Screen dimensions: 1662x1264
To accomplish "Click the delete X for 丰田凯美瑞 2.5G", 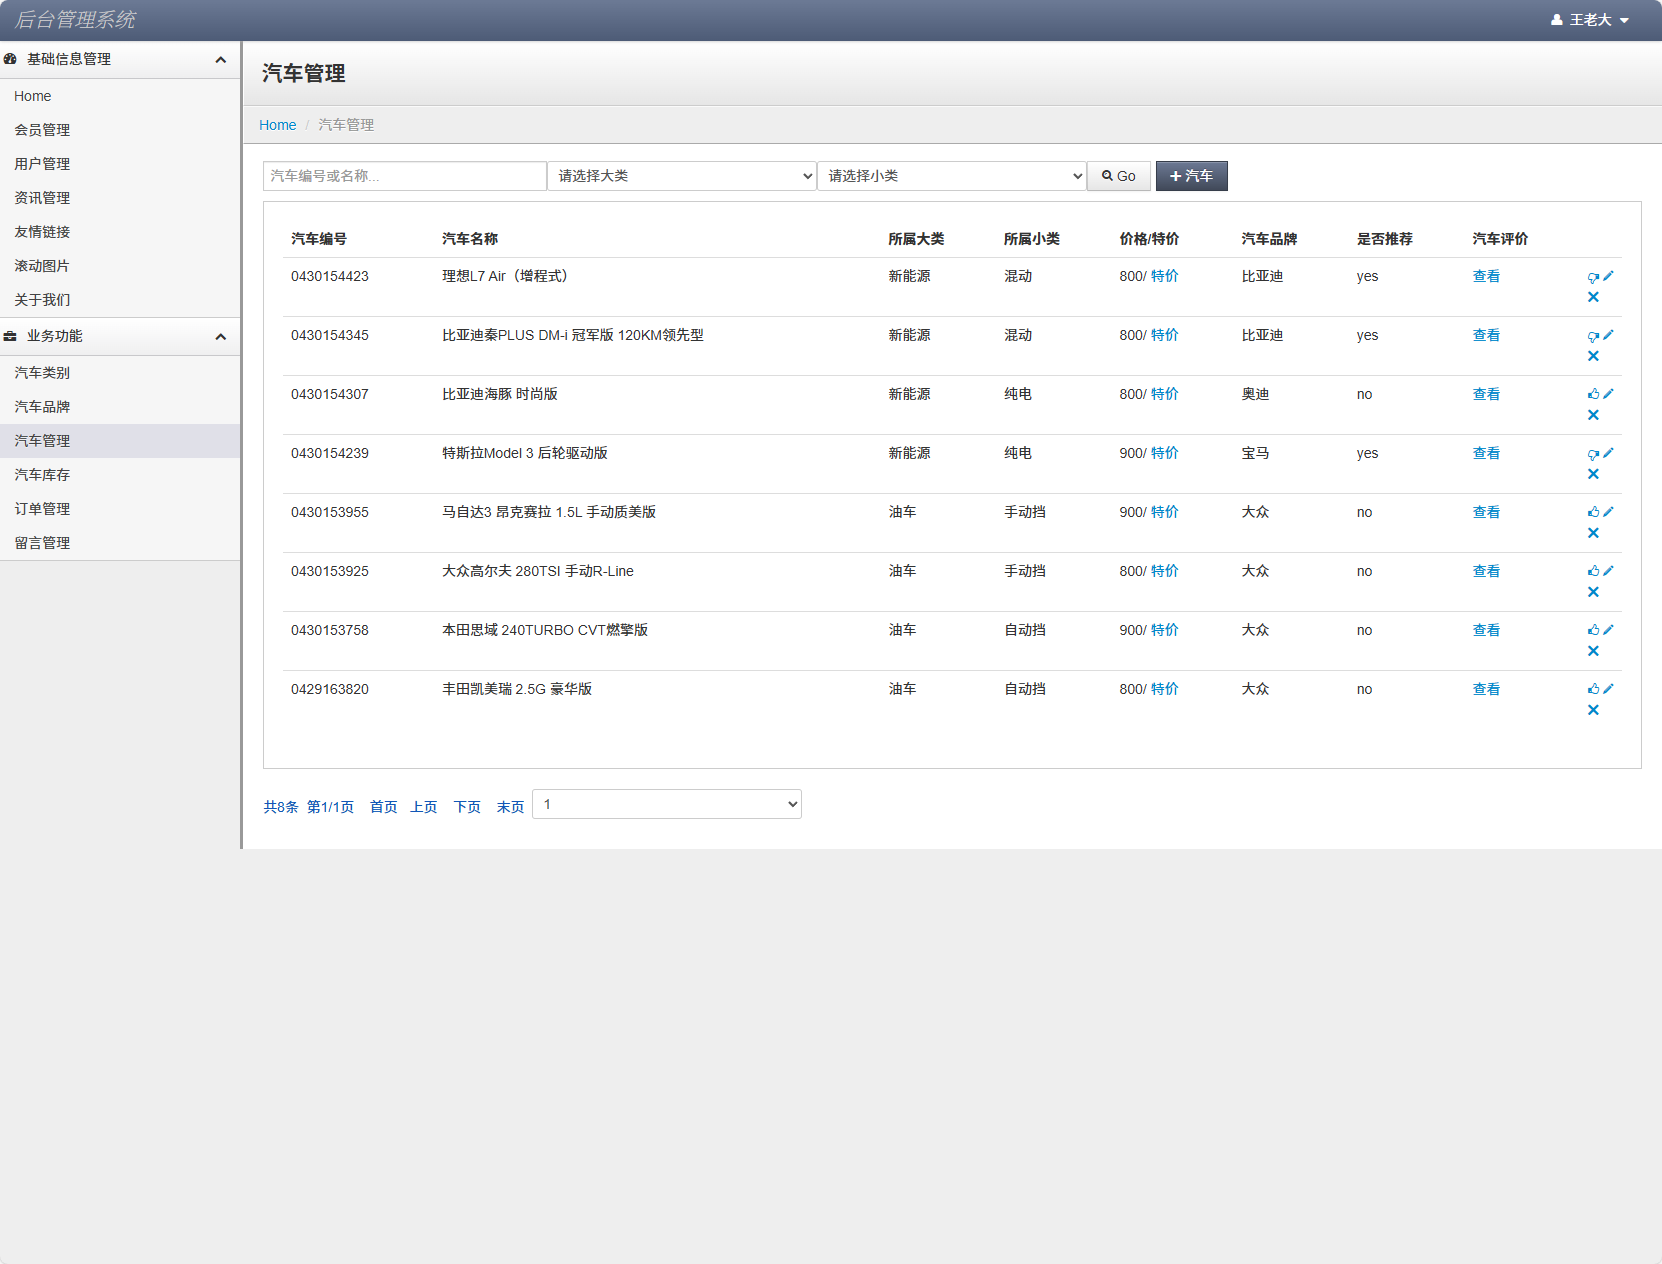I will 1593,710.
